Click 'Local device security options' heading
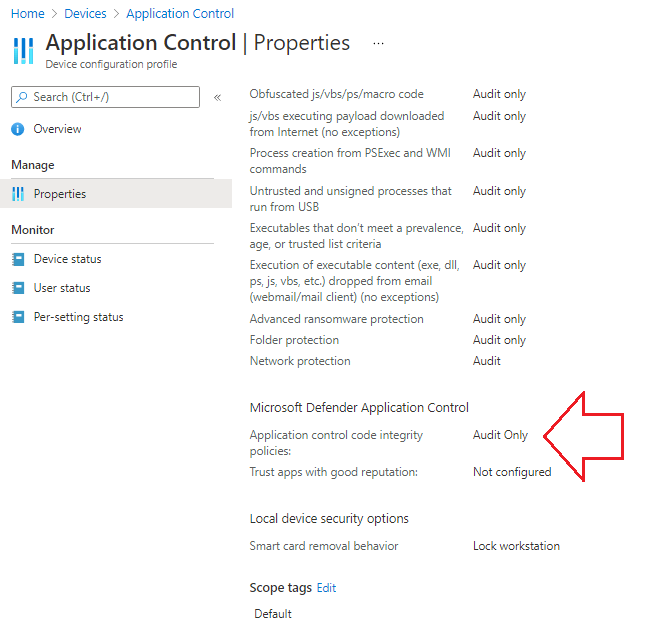 pos(329,519)
